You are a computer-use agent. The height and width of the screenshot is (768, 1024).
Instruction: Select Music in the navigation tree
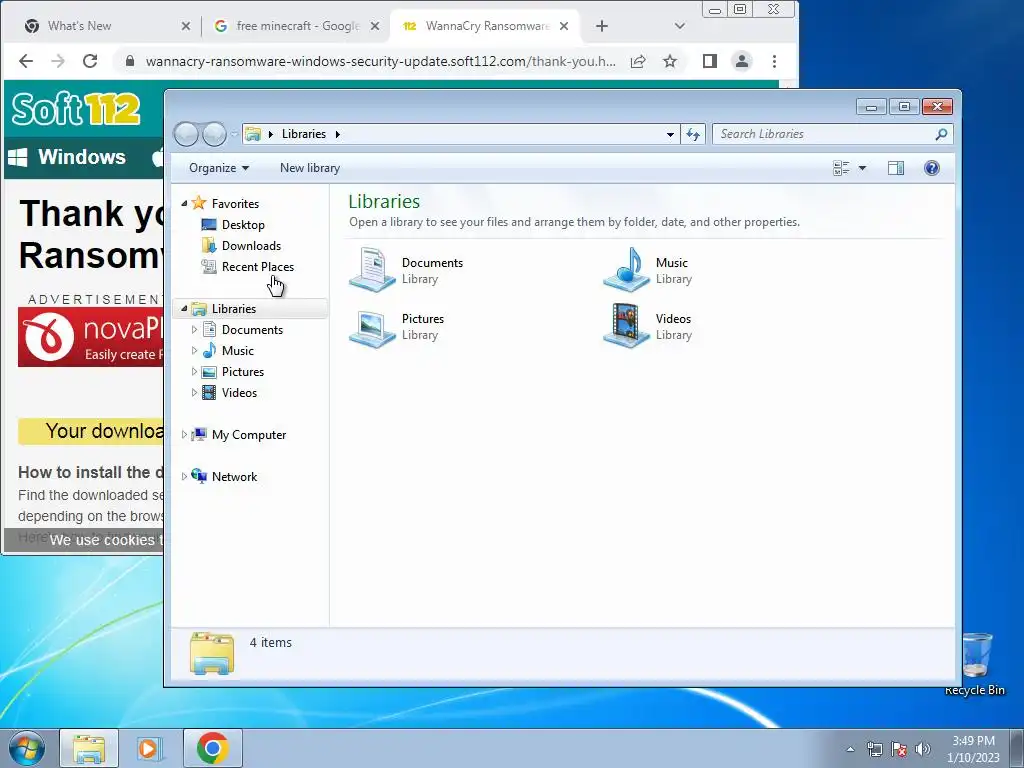(238, 351)
